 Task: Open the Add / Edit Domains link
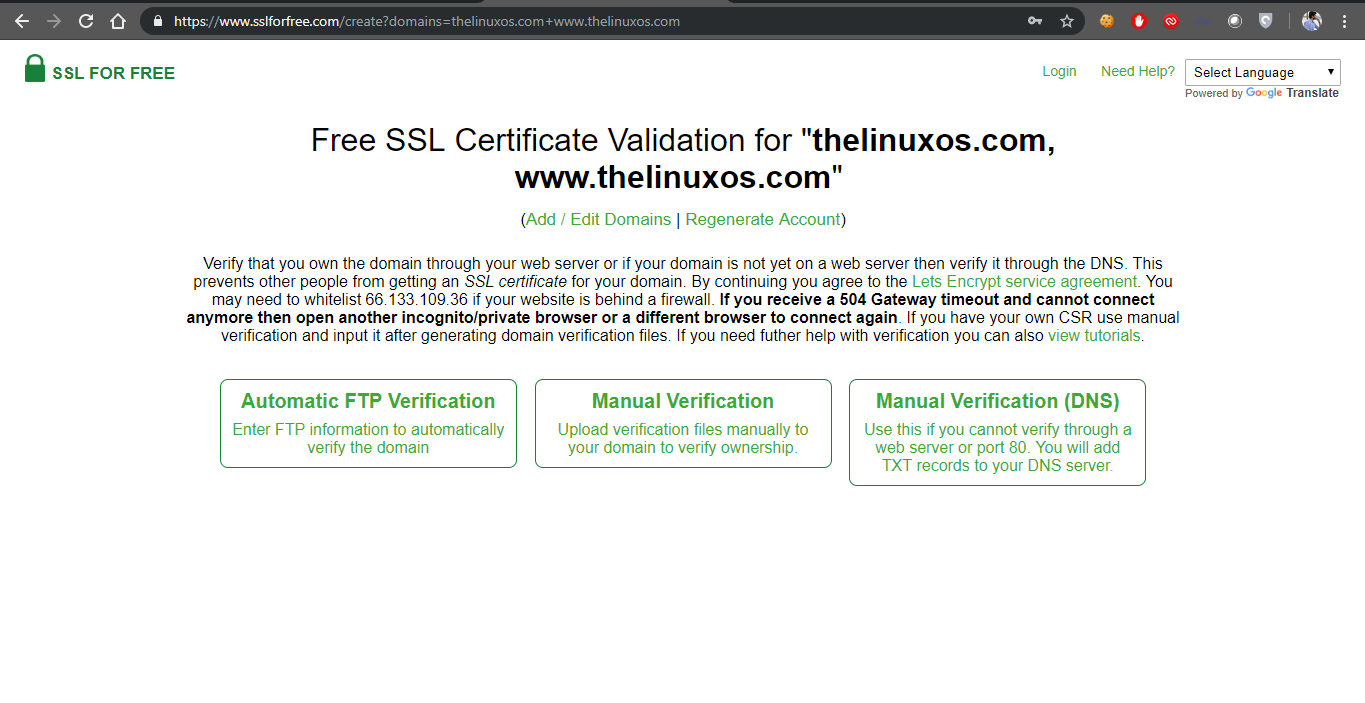597,219
